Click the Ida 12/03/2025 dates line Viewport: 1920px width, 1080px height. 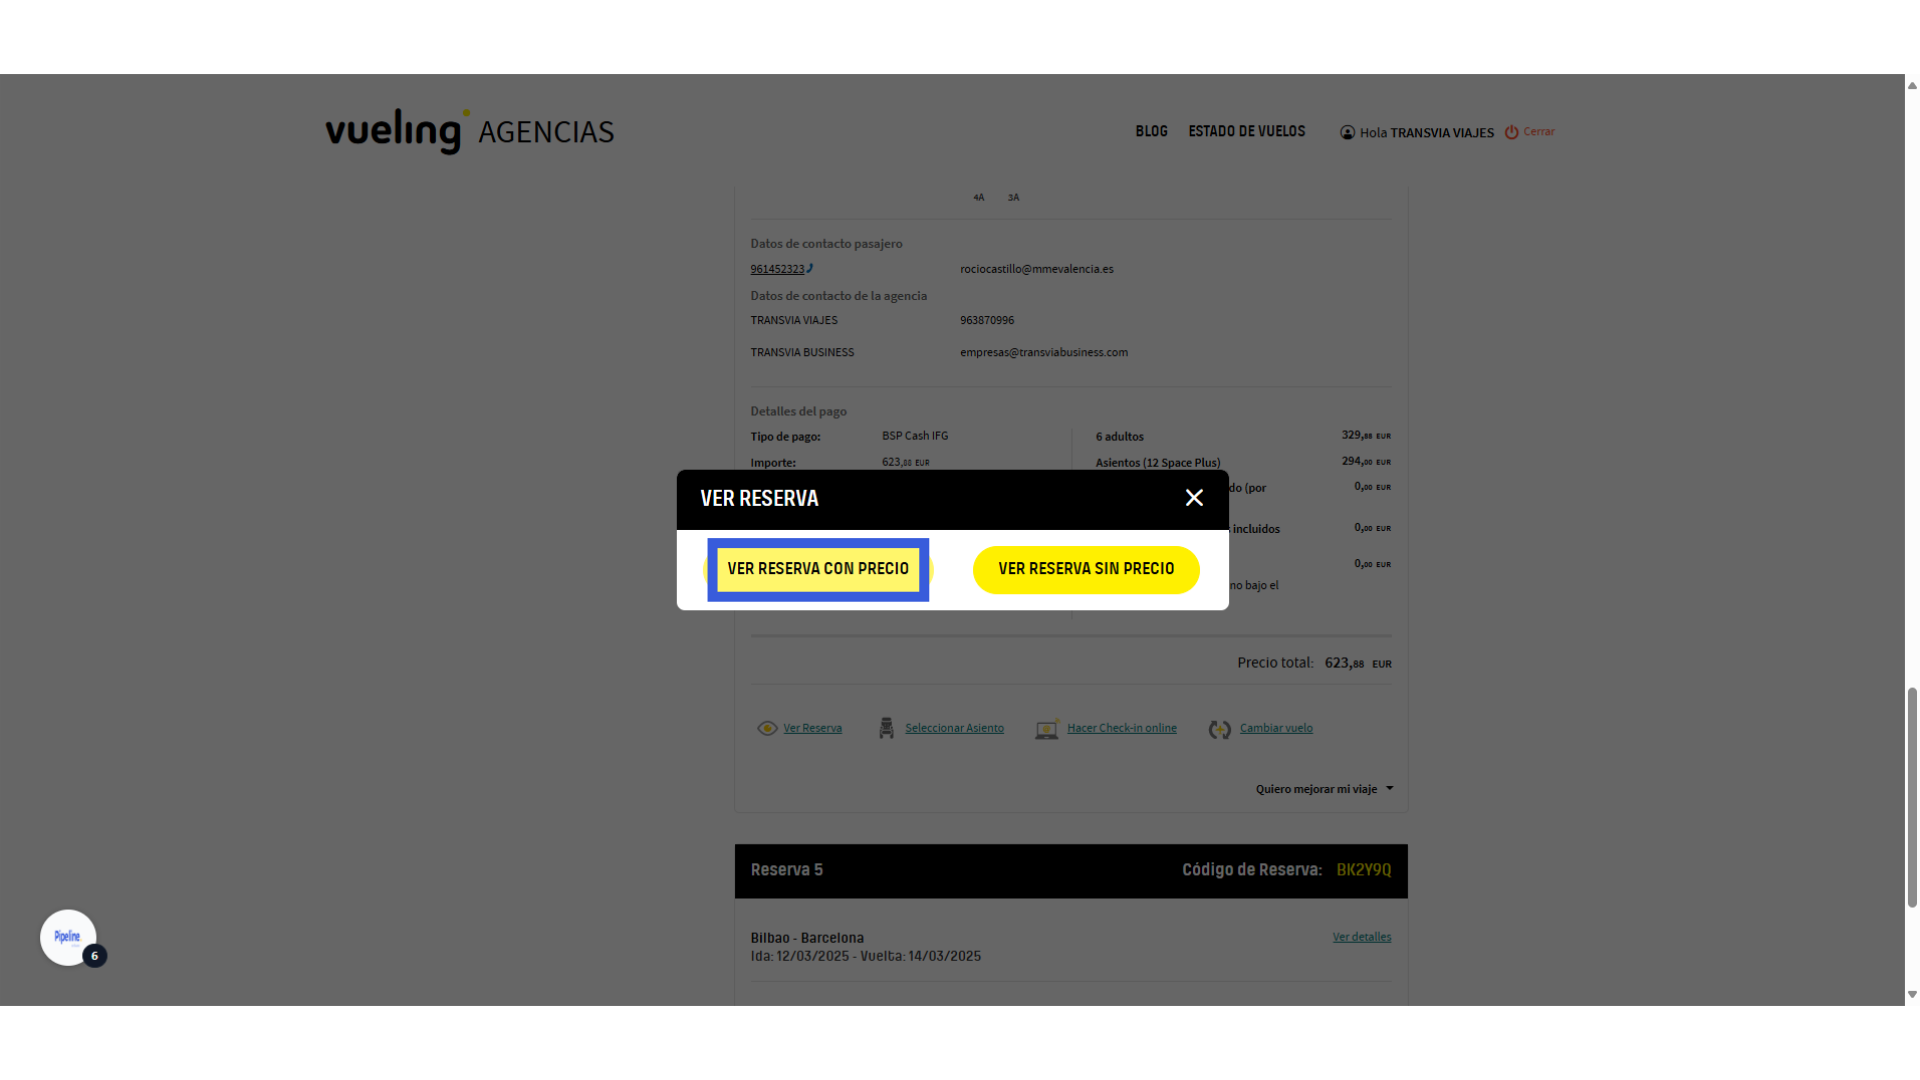click(x=865, y=956)
